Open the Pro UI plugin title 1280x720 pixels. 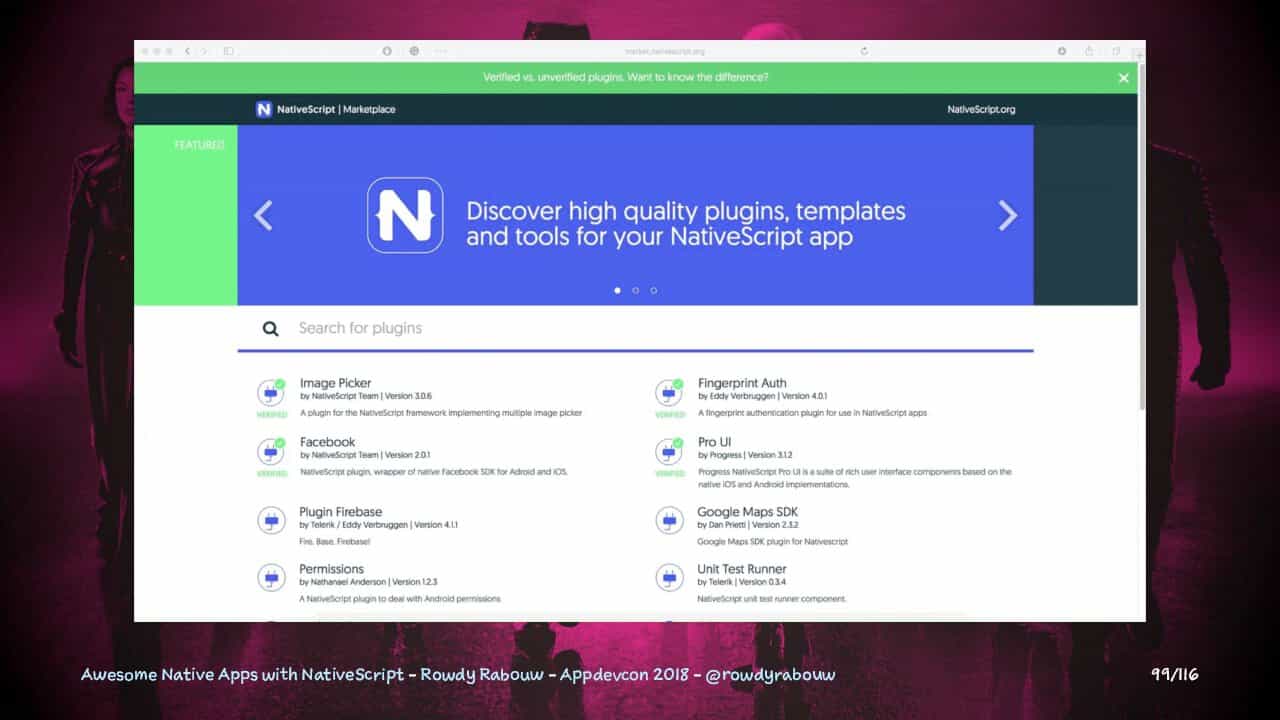[714, 442]
